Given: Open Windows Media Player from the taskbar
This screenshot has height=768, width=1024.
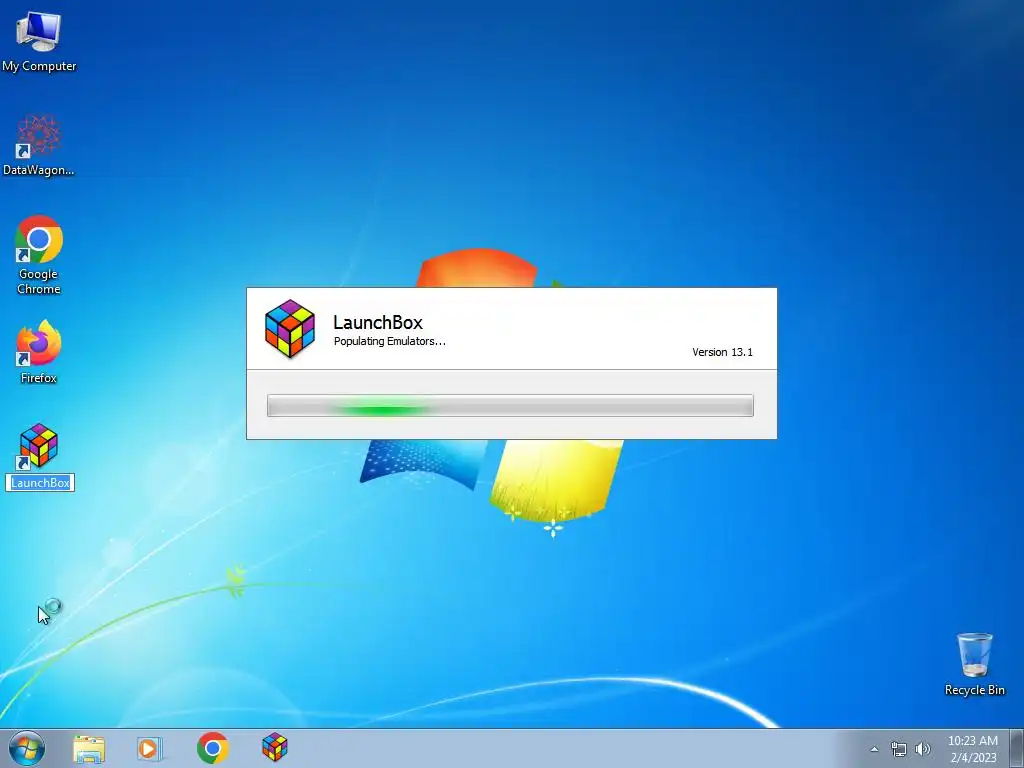Looking at the screenshot, I should point(150,748).
